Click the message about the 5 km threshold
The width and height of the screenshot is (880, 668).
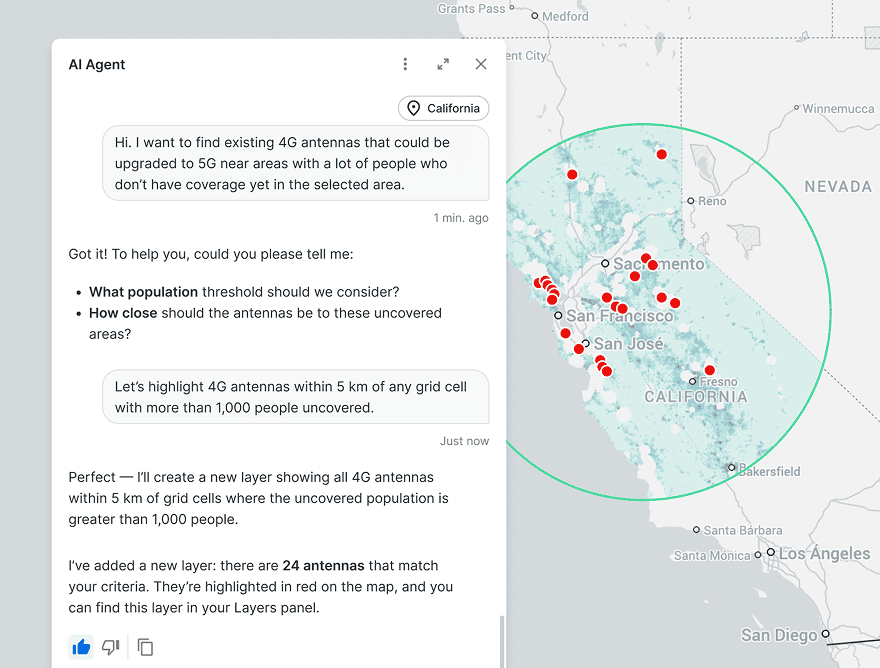[295, 397]
